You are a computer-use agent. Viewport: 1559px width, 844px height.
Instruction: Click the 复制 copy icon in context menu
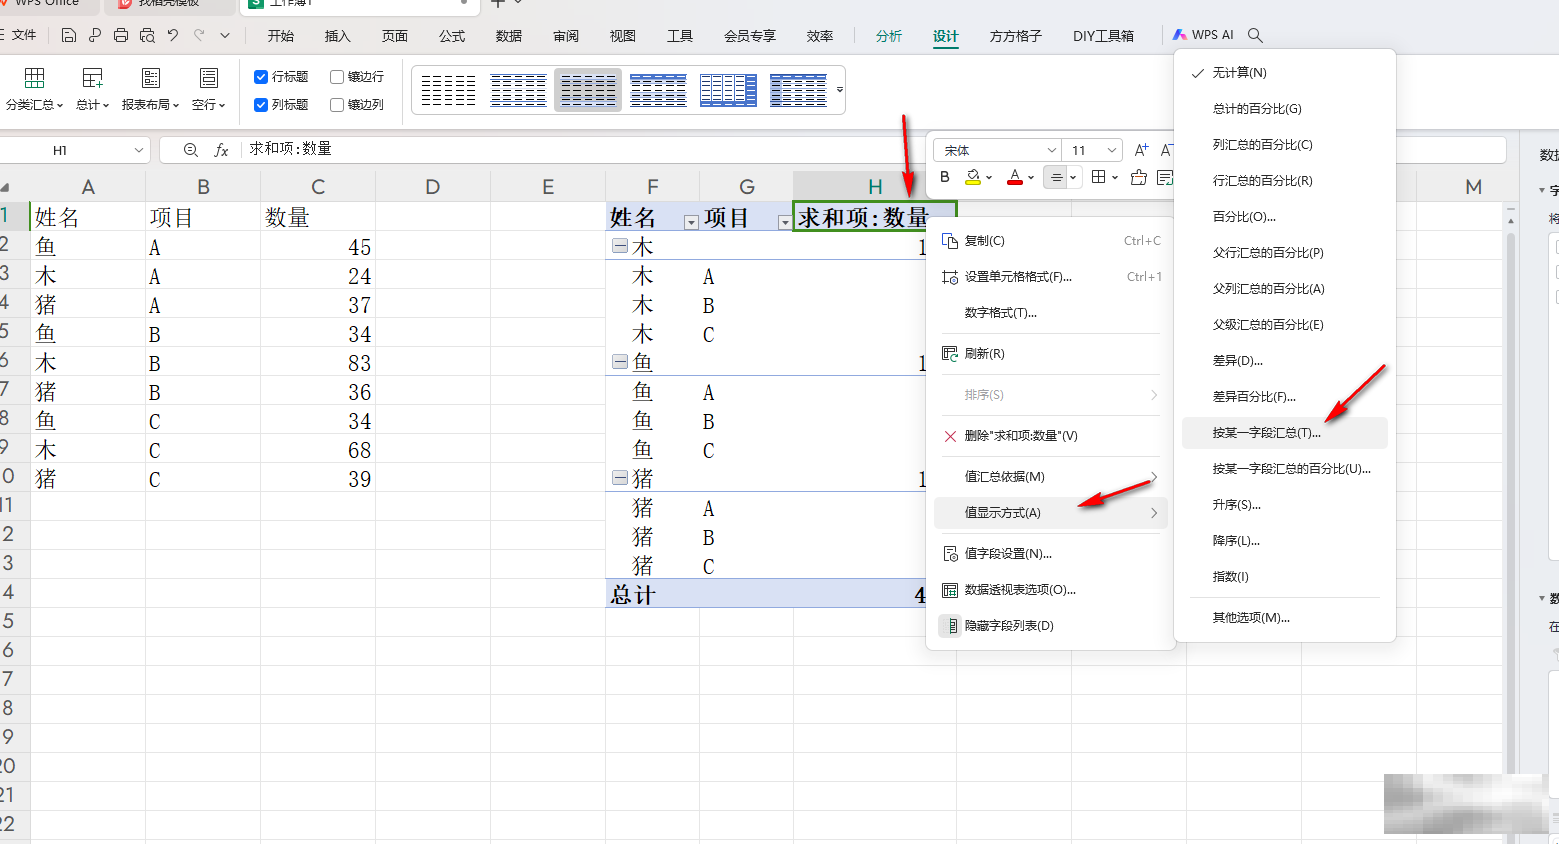point(950,241)
